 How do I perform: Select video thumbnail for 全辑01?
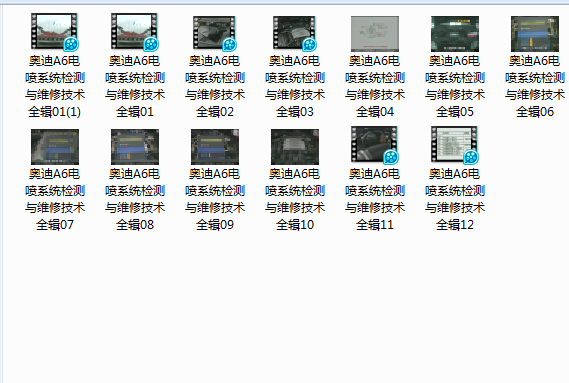[x=135, y=32]
